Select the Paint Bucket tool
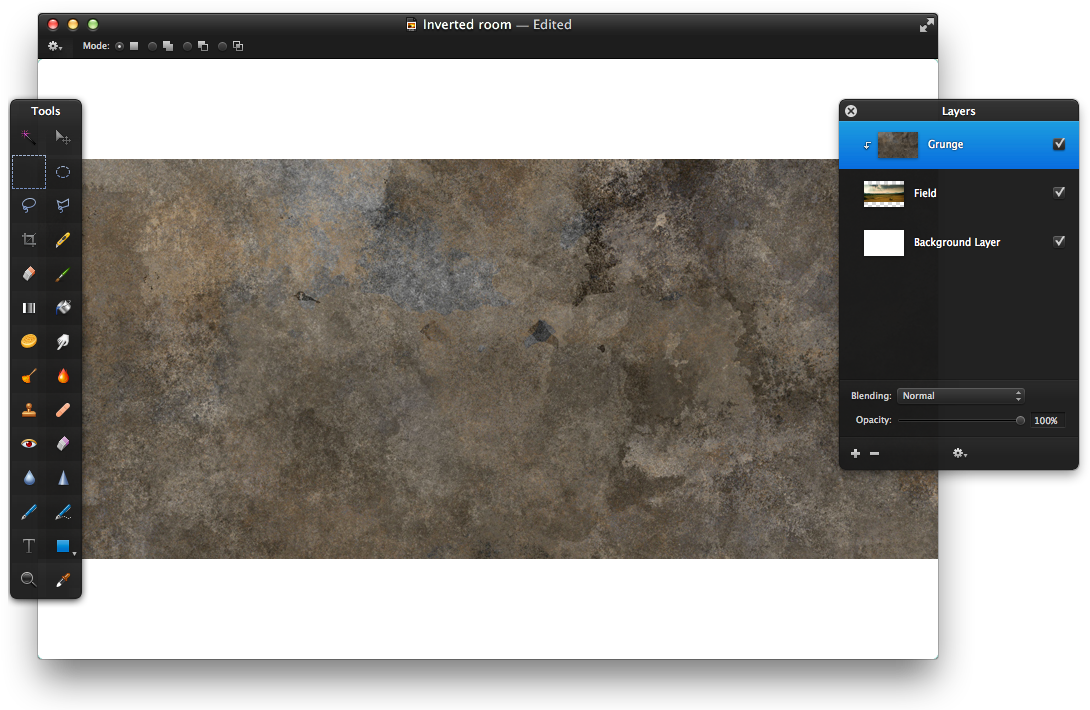 (62, 308)
